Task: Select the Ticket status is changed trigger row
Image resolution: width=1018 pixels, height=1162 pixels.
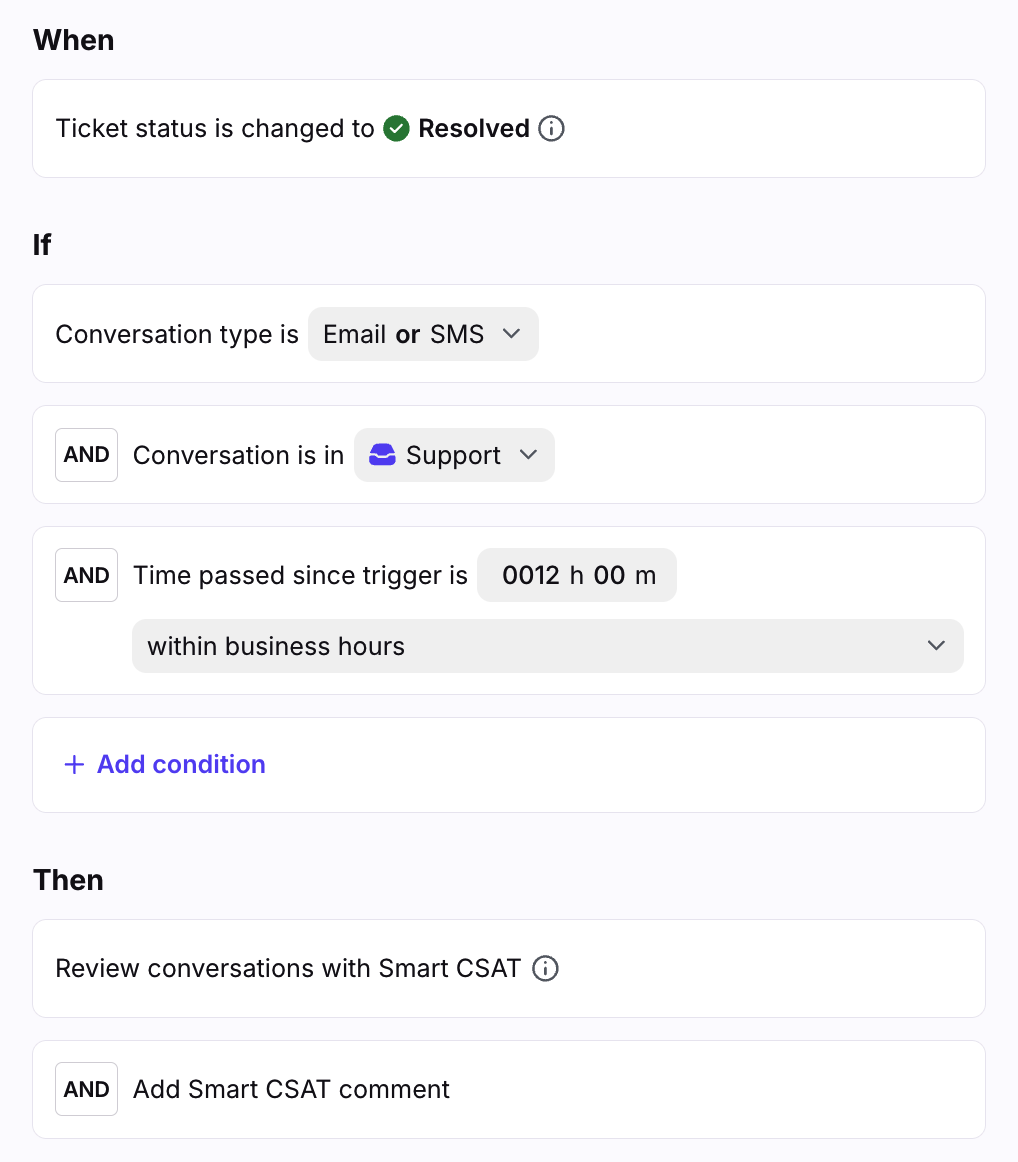Action: pos(509,129)
